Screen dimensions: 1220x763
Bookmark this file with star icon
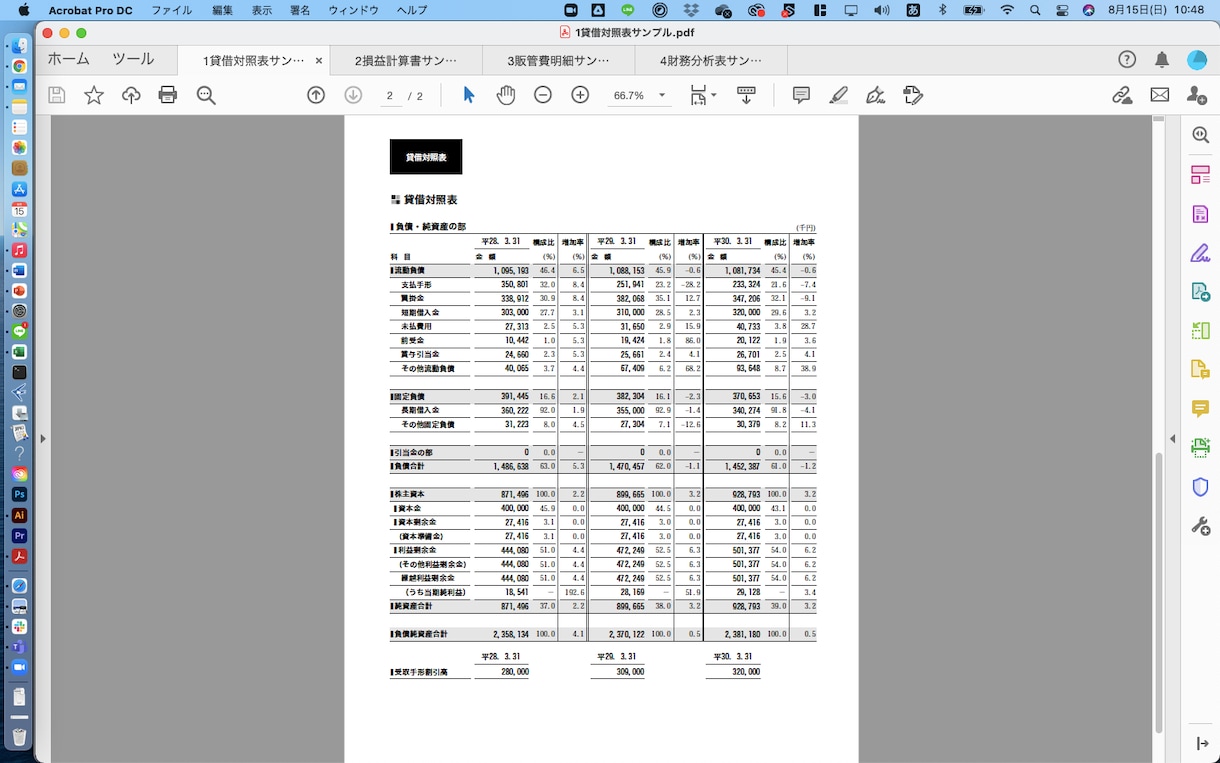(x=94, y=95)
